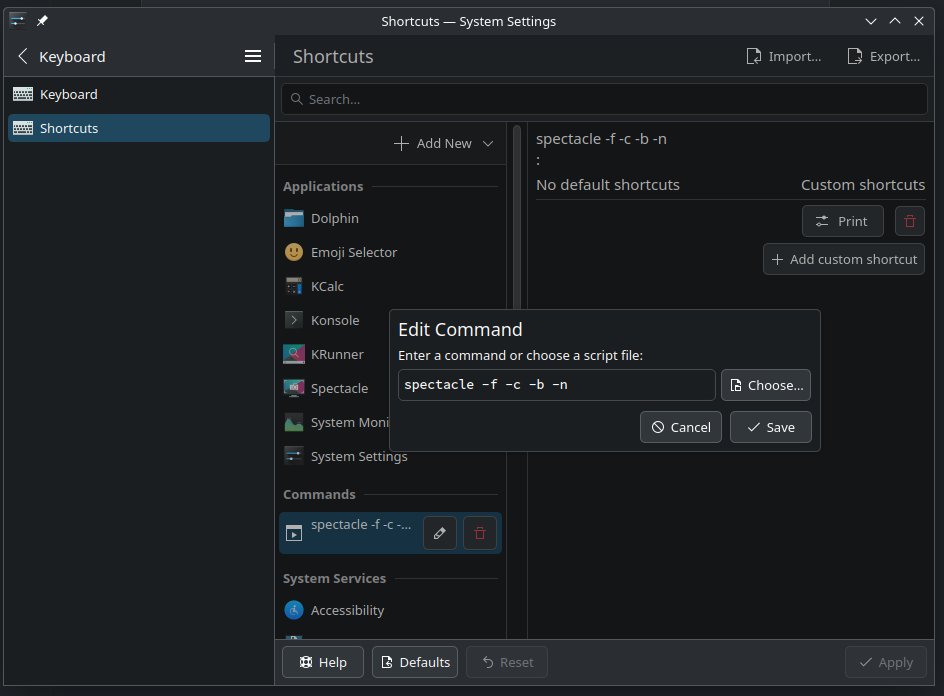944x696 pixels.
Task: Close the System Settings window
Action: 919,21
